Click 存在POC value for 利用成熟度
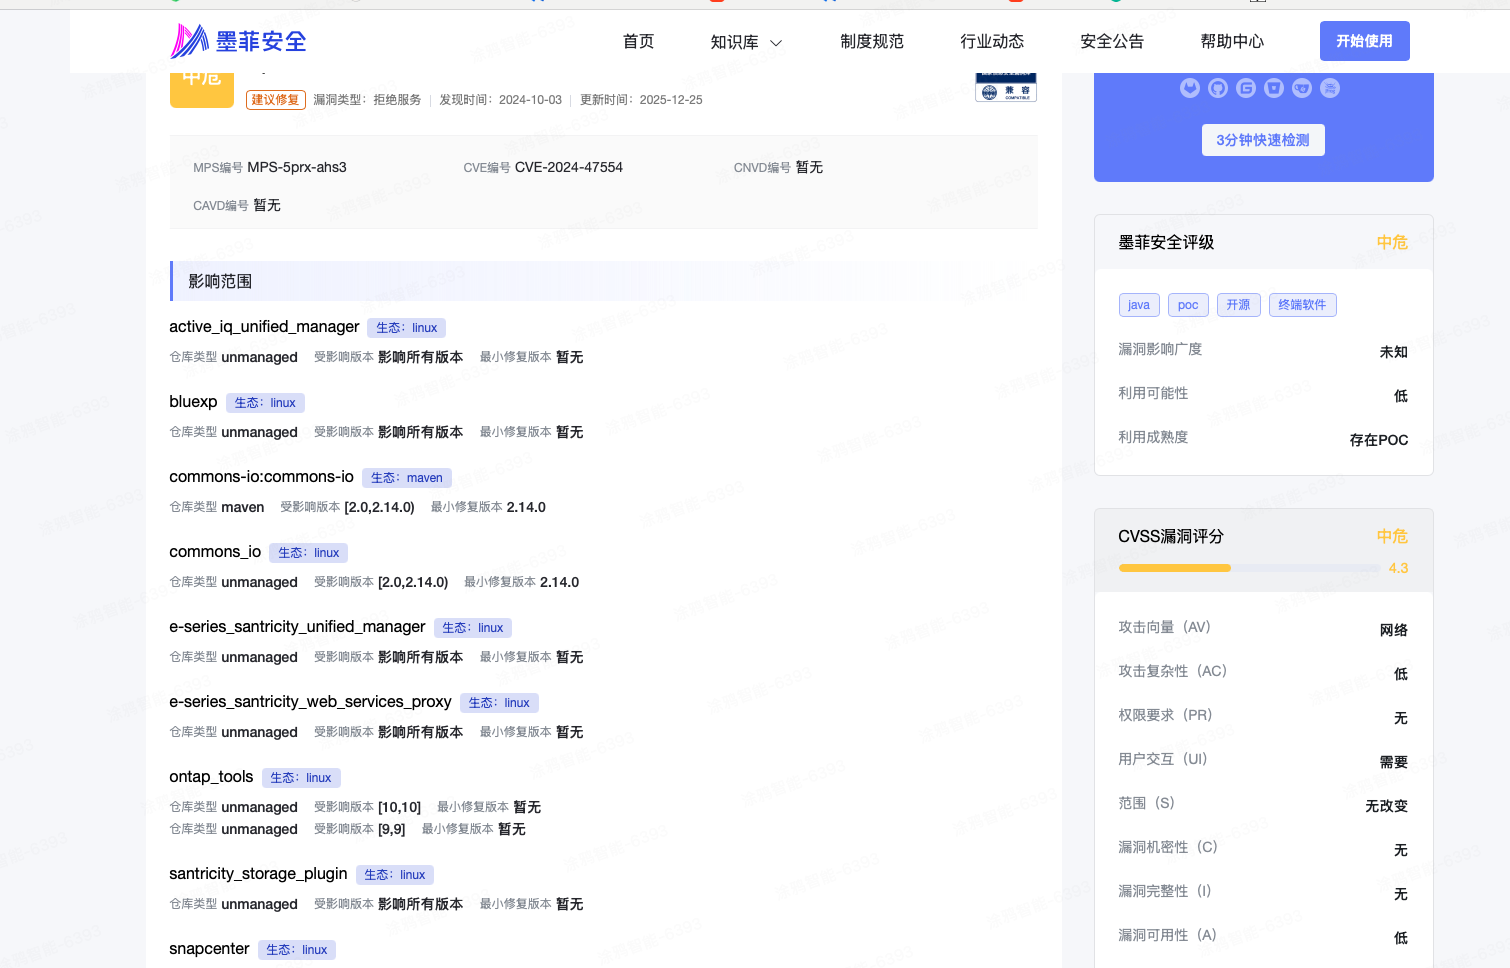The width and height of the screenshot is (1510, 968). point(1379,440)
